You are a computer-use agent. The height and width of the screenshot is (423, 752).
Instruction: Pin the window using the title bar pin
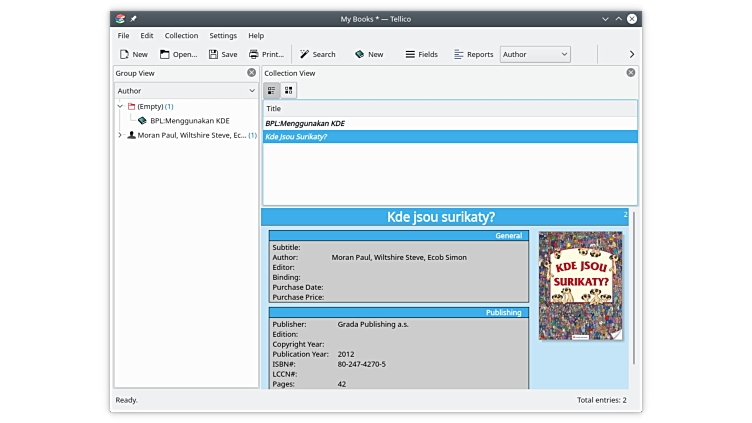pyautogui.click(x=134, y=18)
